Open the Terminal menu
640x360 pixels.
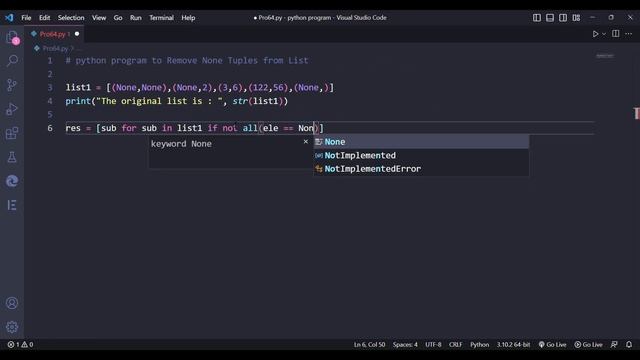(x=161, y=18)
